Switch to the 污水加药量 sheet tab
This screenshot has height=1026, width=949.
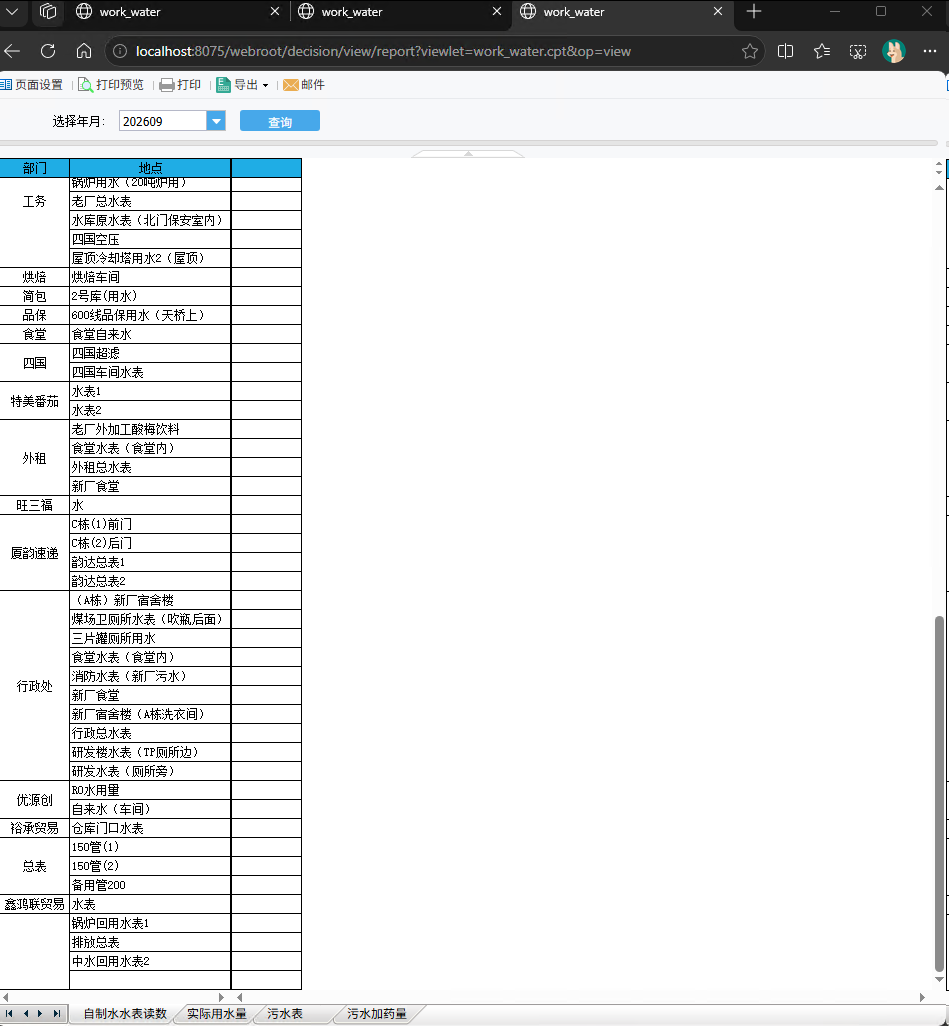376,1014
